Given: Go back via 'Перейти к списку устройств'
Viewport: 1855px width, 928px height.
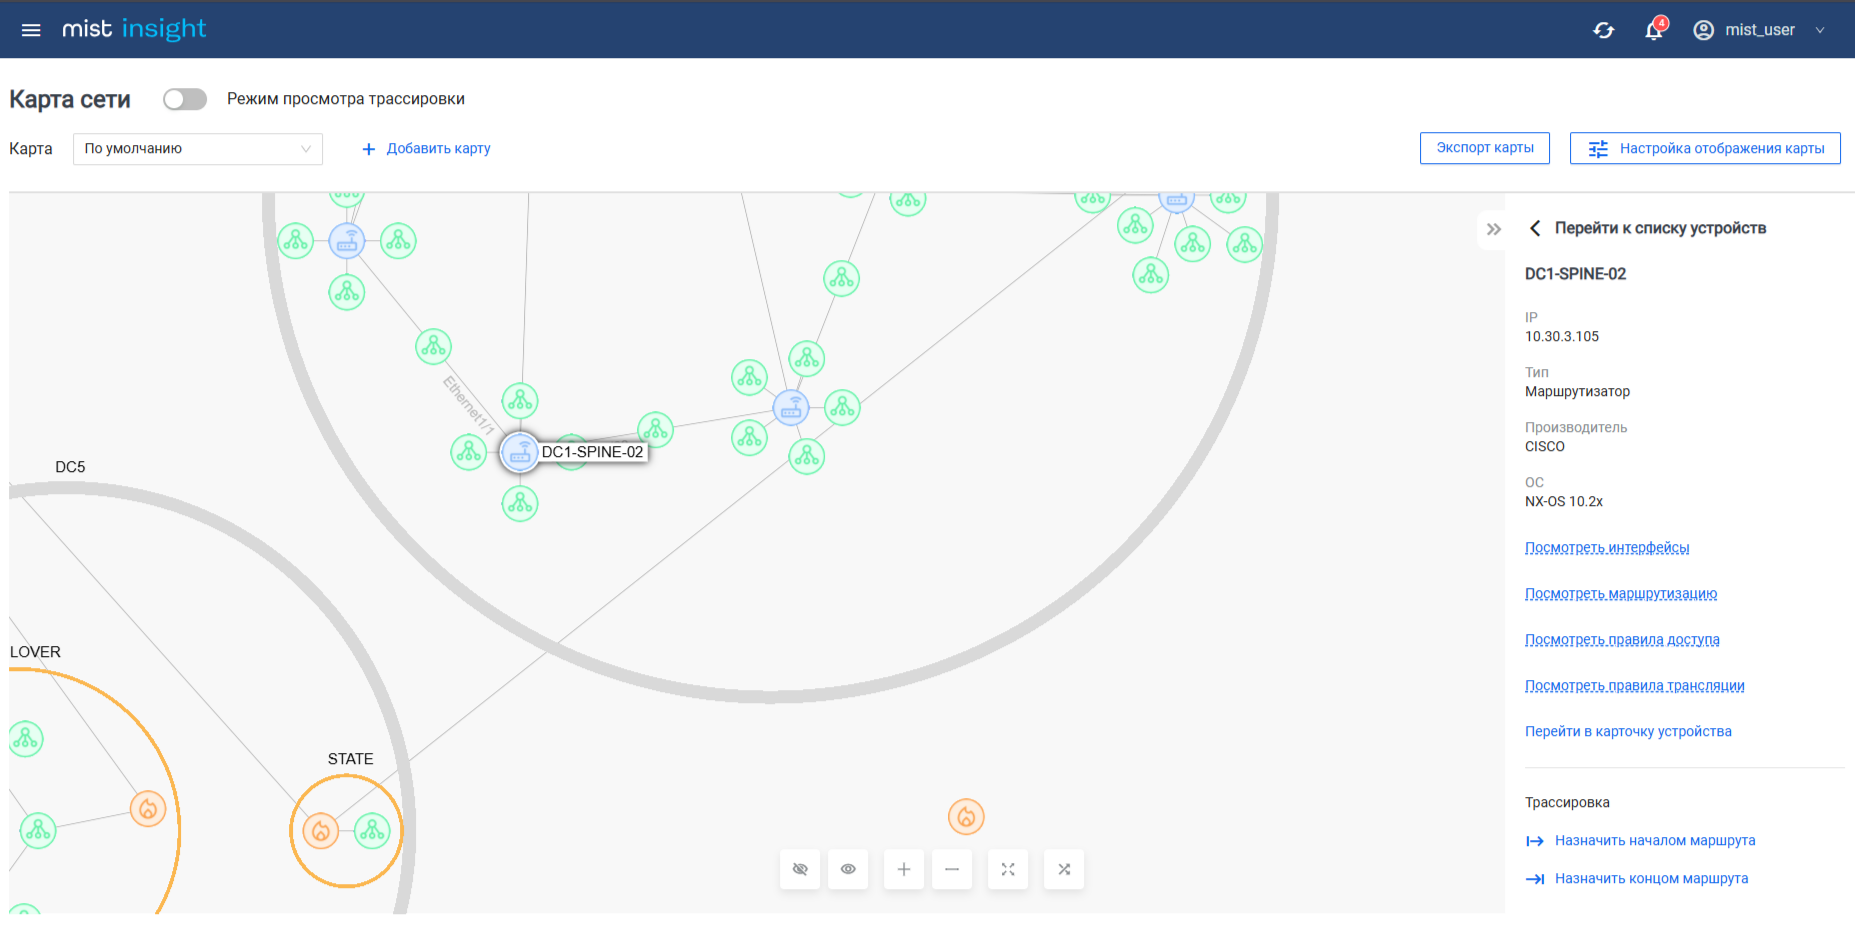Looking at the screenshot, I should tap(1648, 228).
